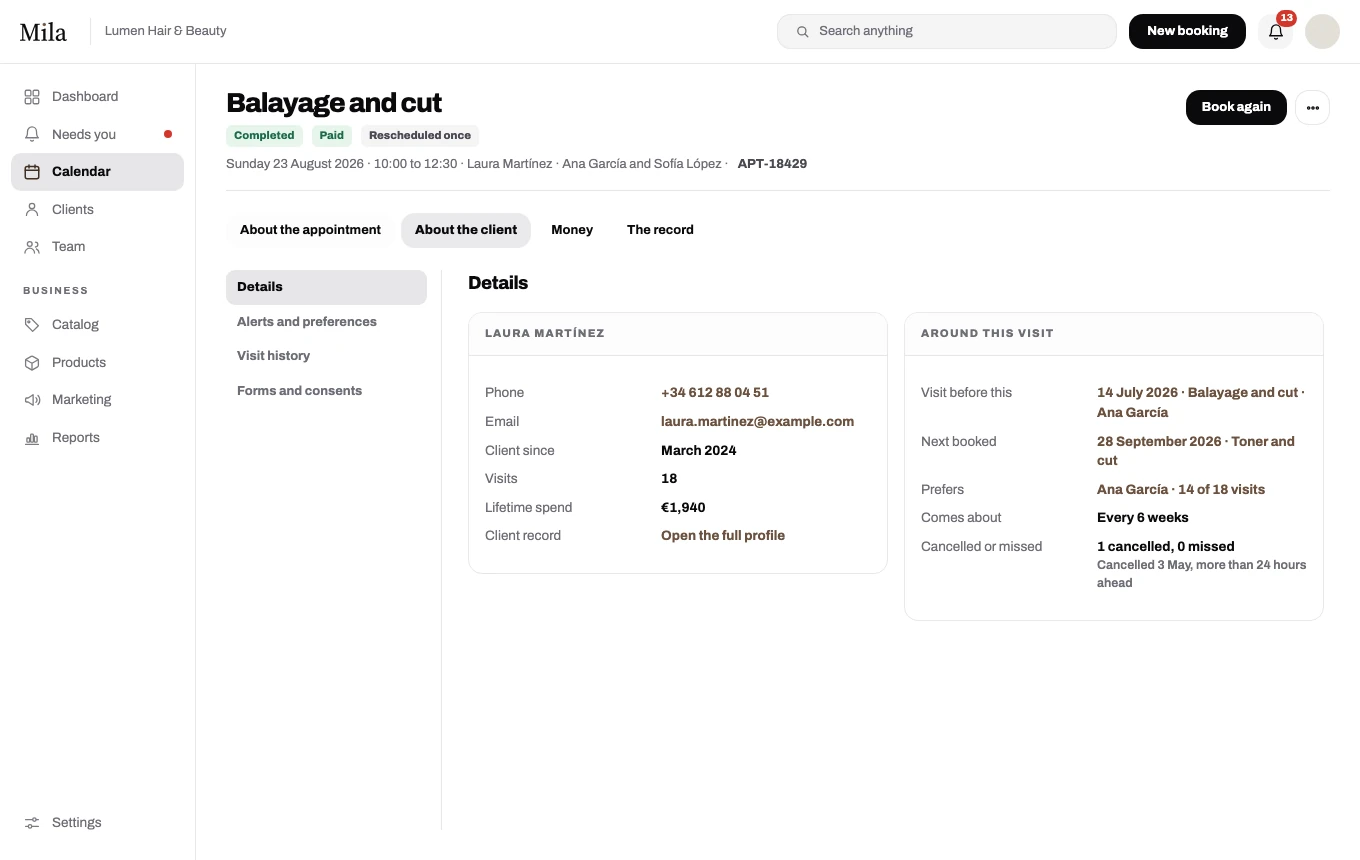Switch to the Money tab

[x=572, y=230]
